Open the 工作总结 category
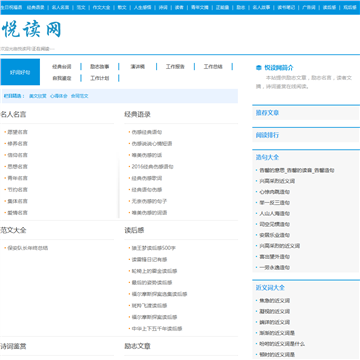 [213, 67]
